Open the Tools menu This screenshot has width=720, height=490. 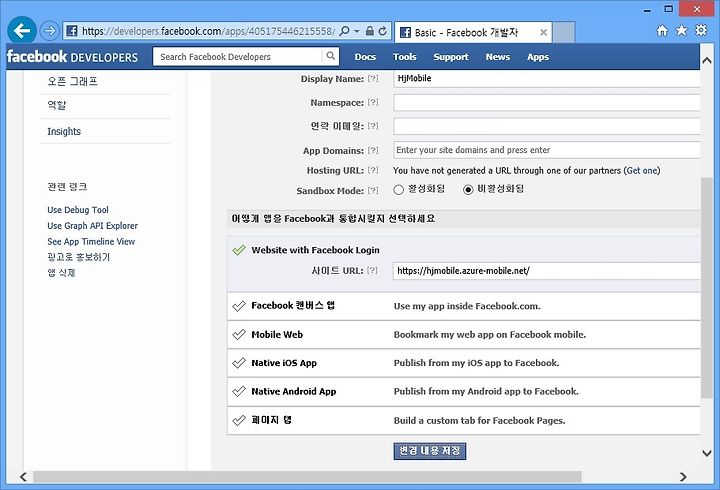pyautogui.click(x=405, y=57)
